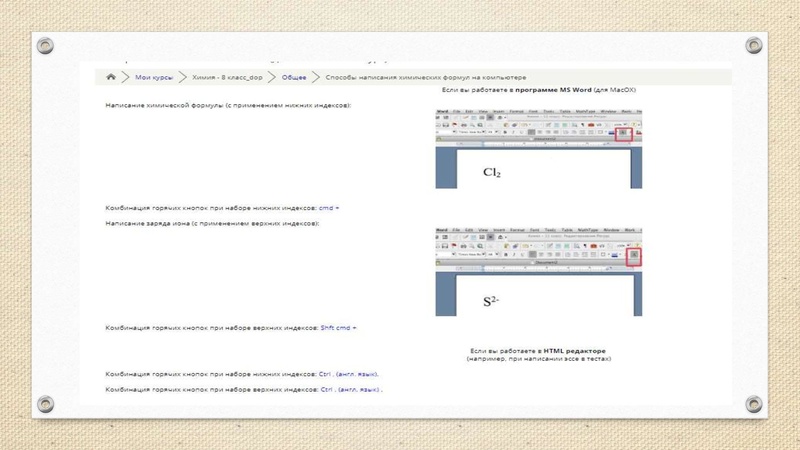
Task: Click the red-highlighted subscript button above Cl2
Action: click(623, 132)
